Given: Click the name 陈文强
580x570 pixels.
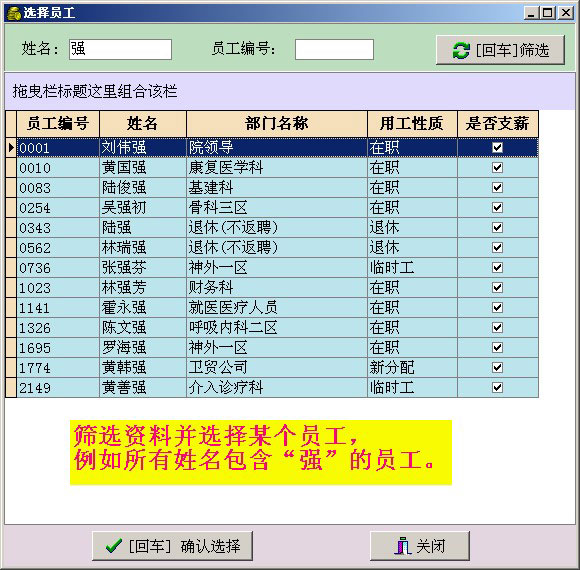Looking at the screenshot, I should tap(124, 327).
